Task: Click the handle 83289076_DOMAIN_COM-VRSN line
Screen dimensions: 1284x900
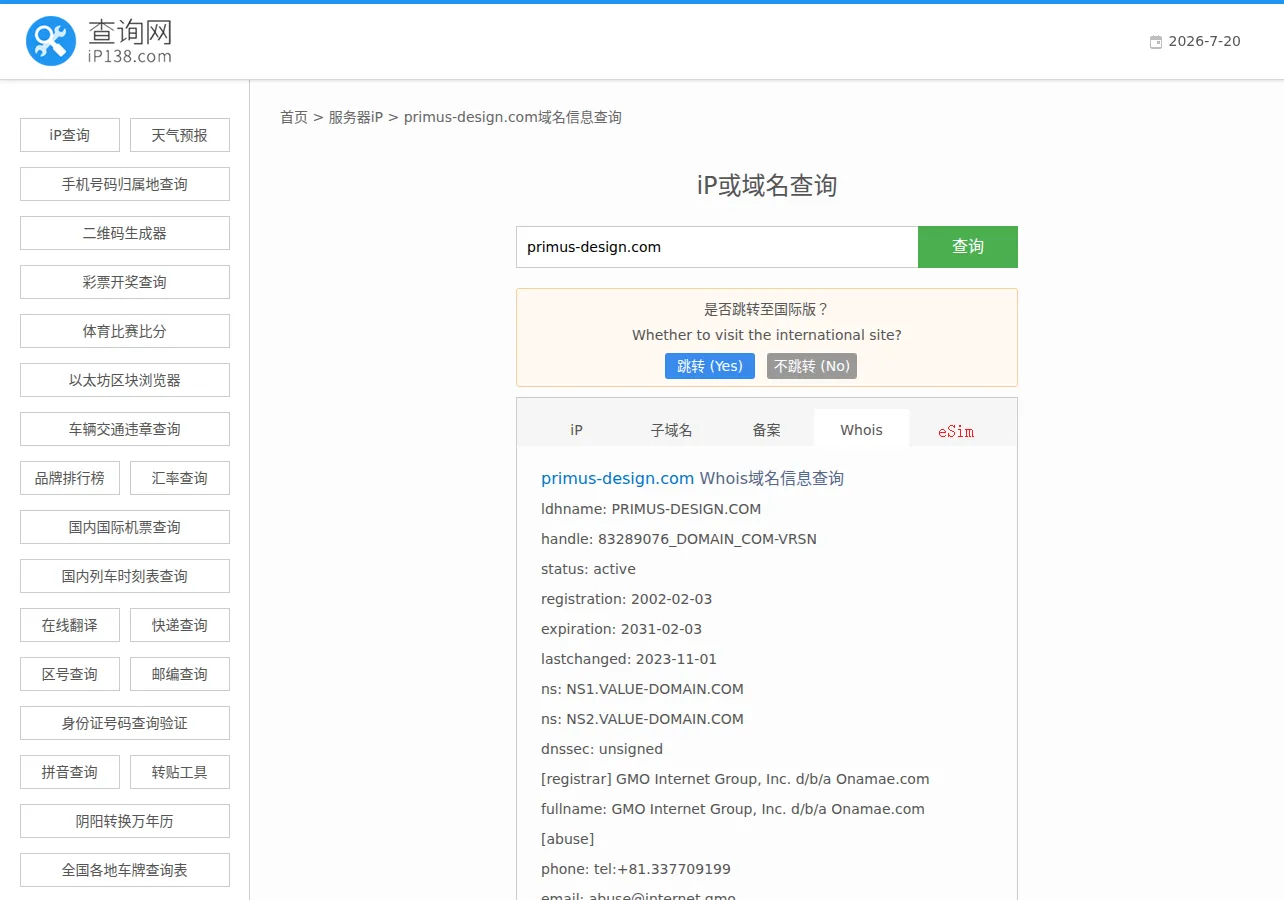Action: point(679,539)
